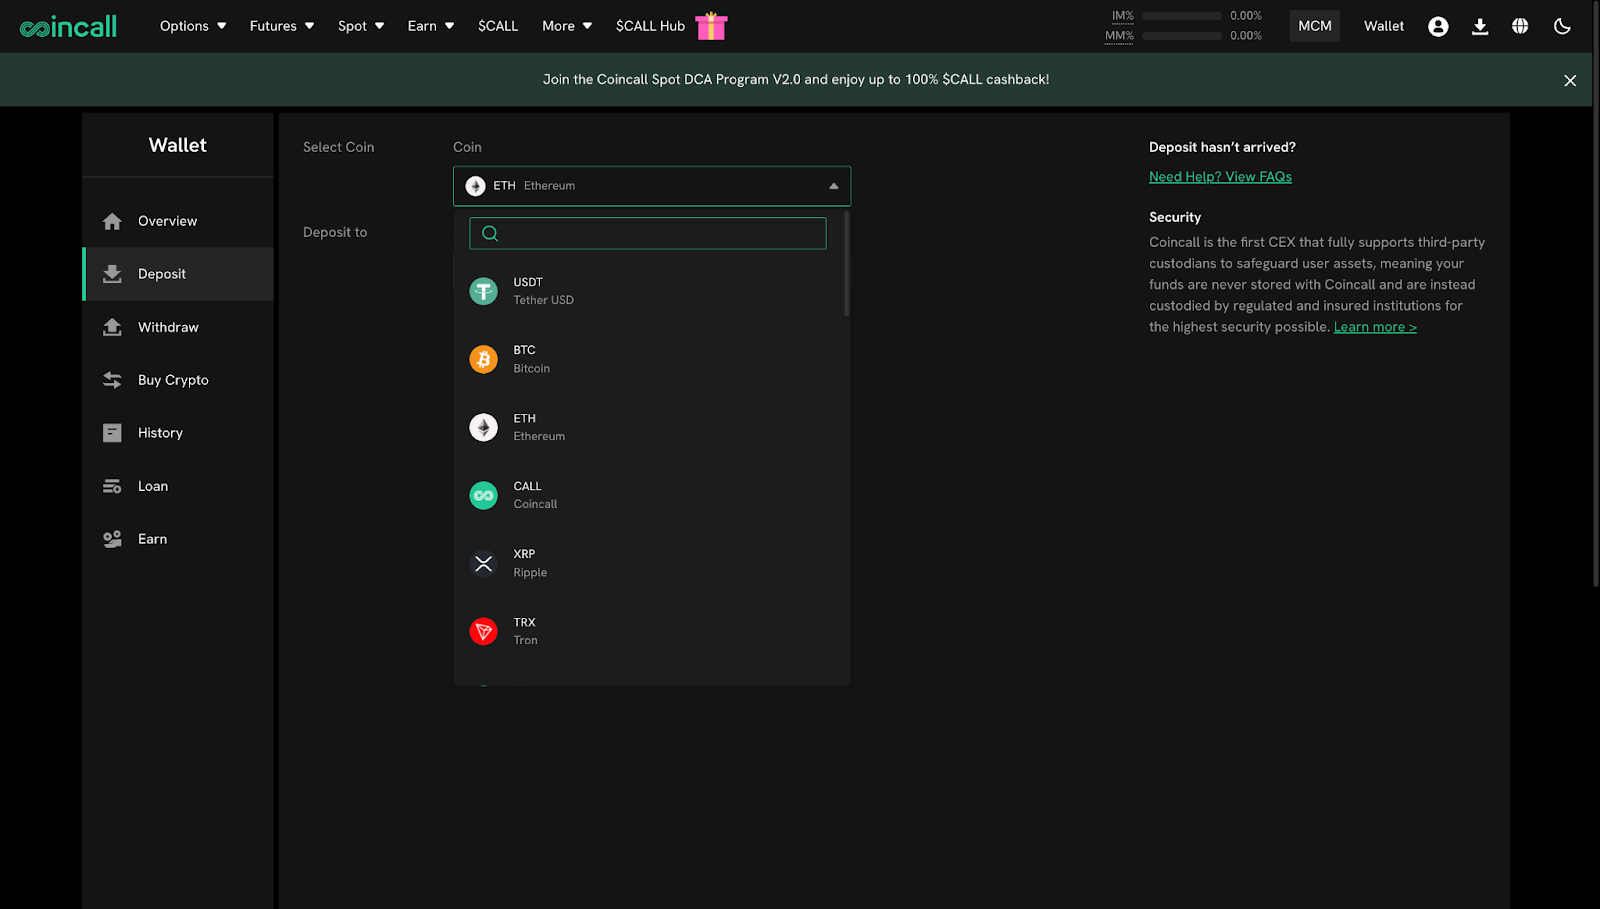Click the coin search input field
This screenshot has height=909, width=1600.
(648, 233)
